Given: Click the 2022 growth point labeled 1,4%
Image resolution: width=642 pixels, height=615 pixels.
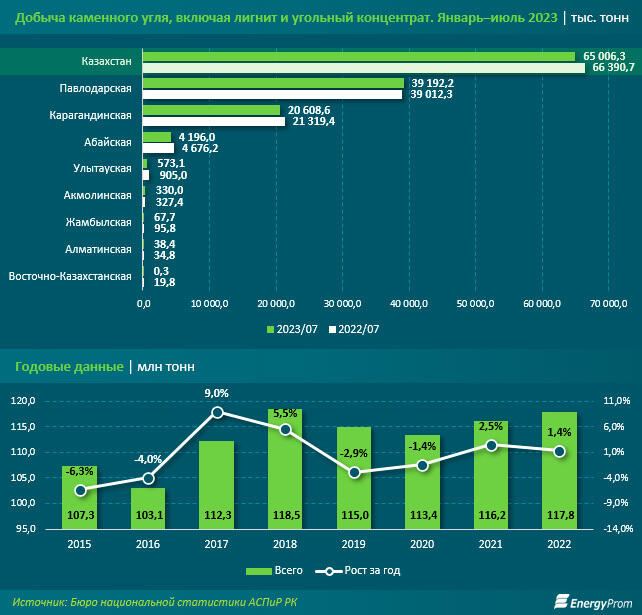Looking at the screenshot, I should click(559, 451).
